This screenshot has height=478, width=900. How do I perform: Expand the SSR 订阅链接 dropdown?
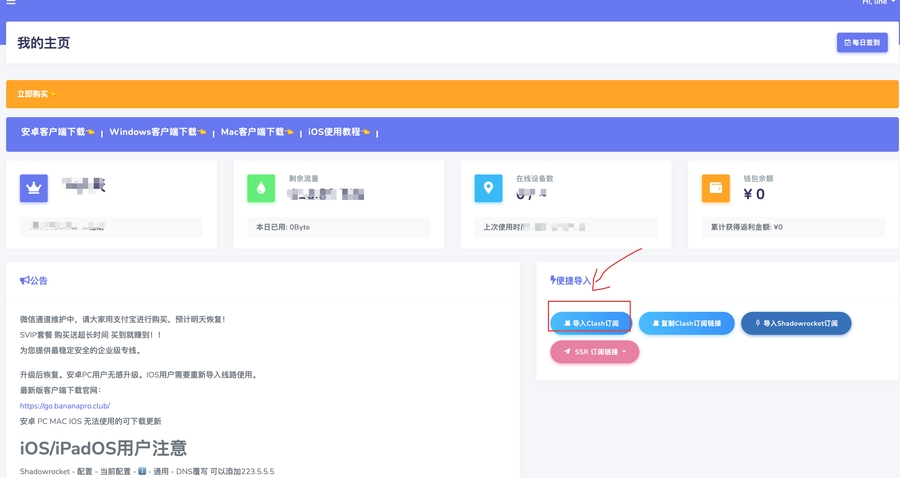tap(594, 352)
